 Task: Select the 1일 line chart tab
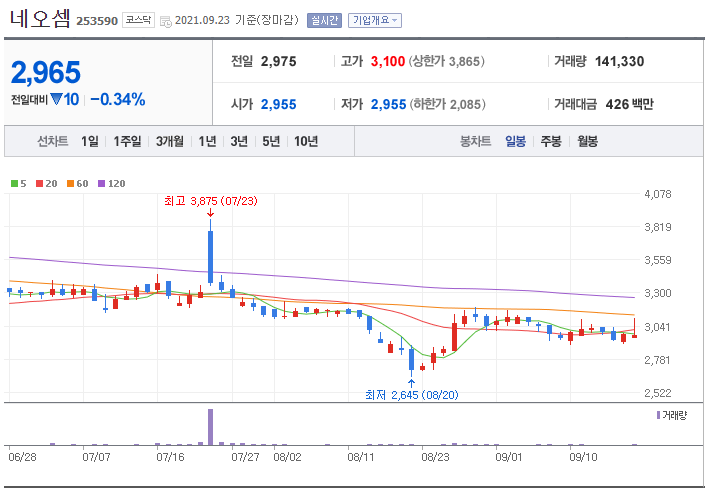89,142
